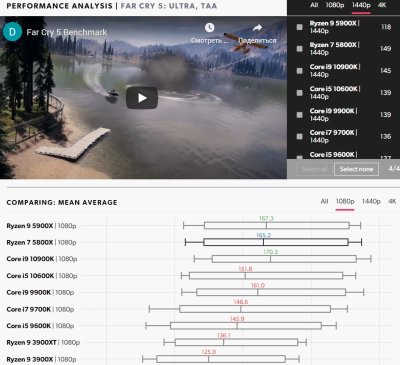Image resolution: width=400 pixels, height=365 pixels.
Task: Toggle the Core i9 10900K 1440p checkbox
Action: point(300,71)
